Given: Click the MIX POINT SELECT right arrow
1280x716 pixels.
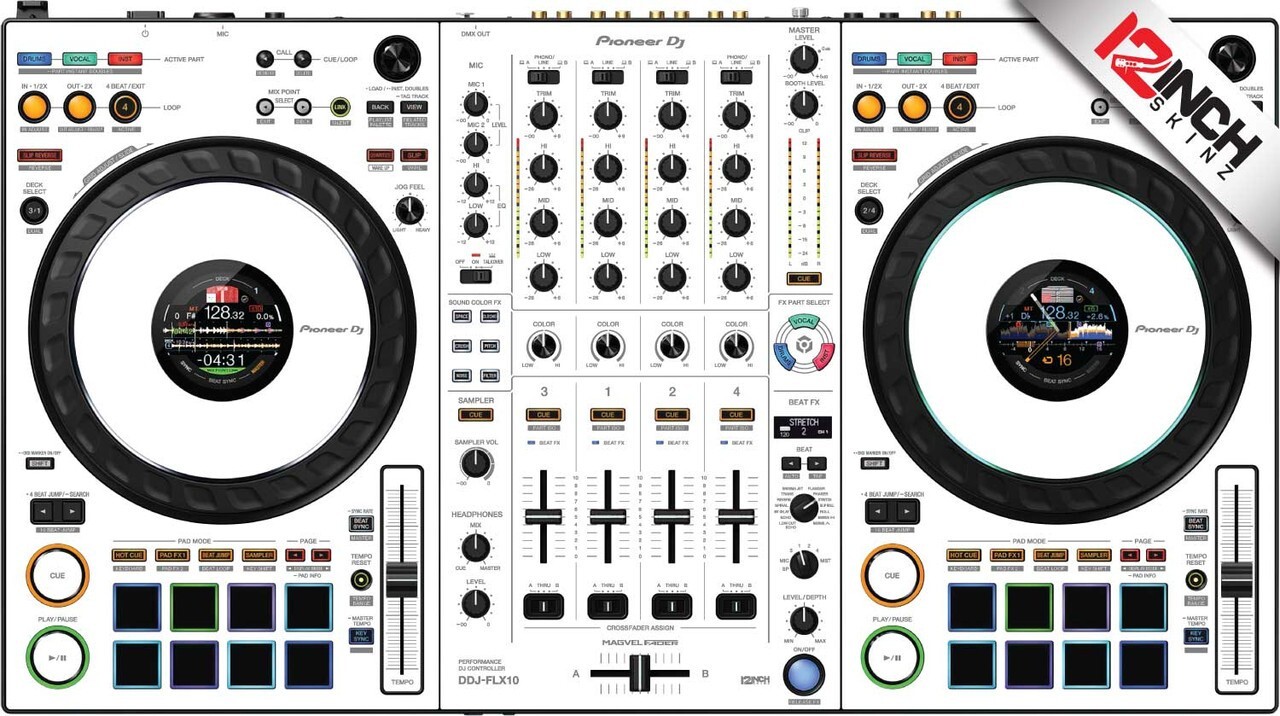Looking at the screenshot, I should pyautogui.click(x=302, y=107).
